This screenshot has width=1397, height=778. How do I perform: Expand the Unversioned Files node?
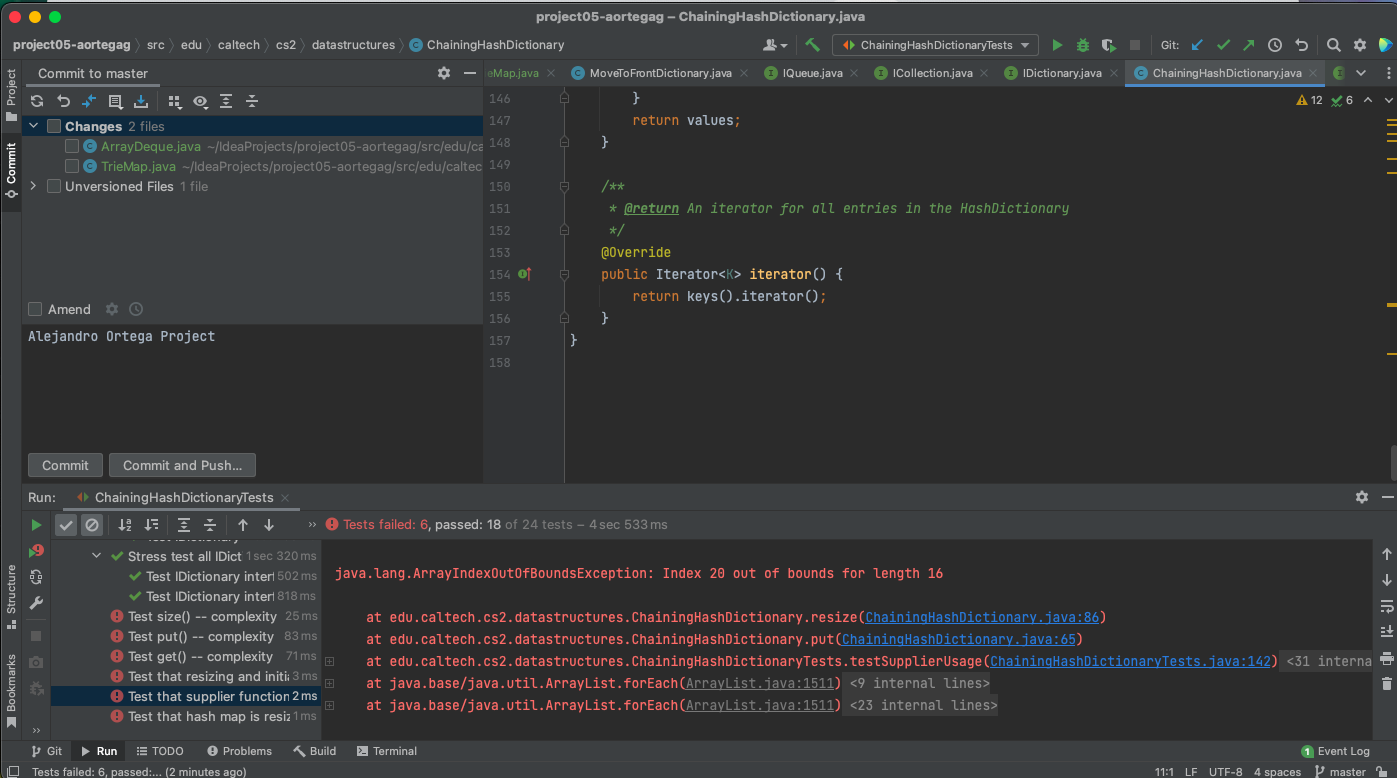tap(34, 186)
